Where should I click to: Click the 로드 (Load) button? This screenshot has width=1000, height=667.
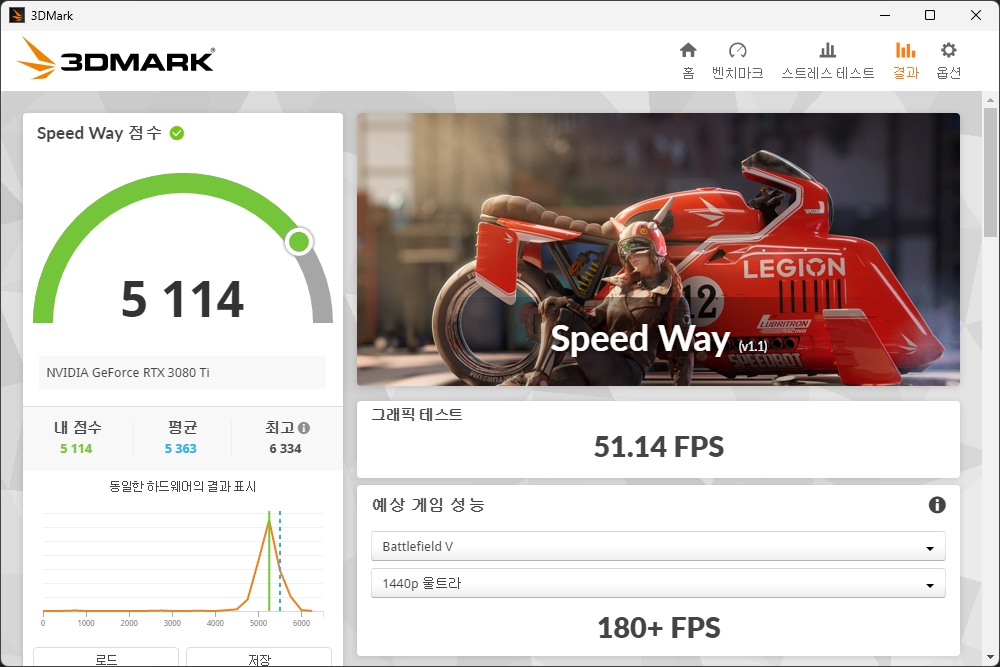(x=106, y=657)
